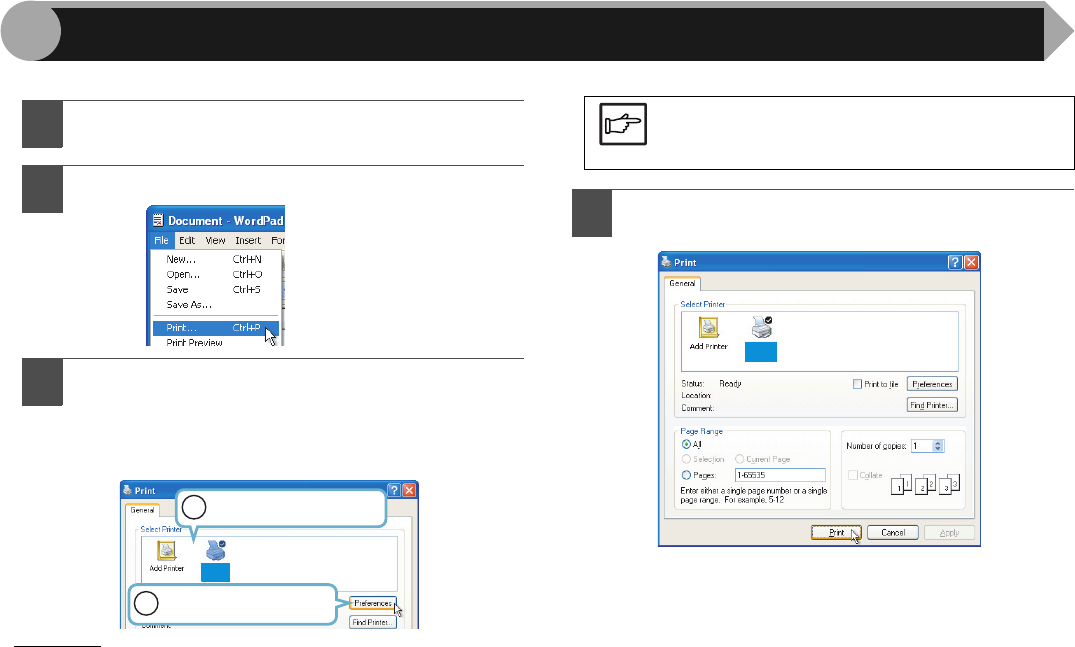Click the printer icon in the full Print dialog title bar
This screenshot has height=647, width=1075.
coord(666,262)
